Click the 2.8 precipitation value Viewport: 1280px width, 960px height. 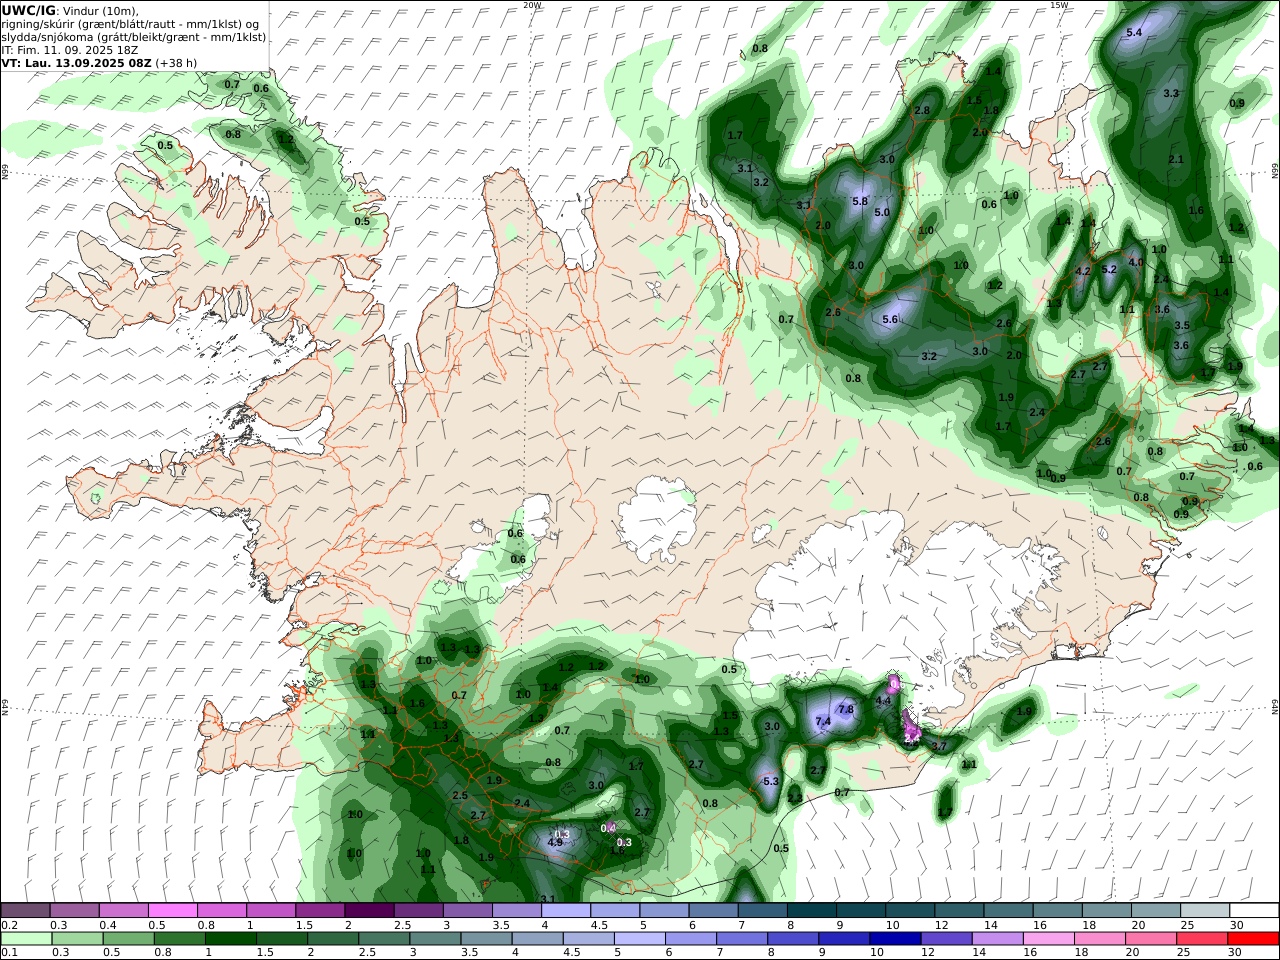coord(922,111)
